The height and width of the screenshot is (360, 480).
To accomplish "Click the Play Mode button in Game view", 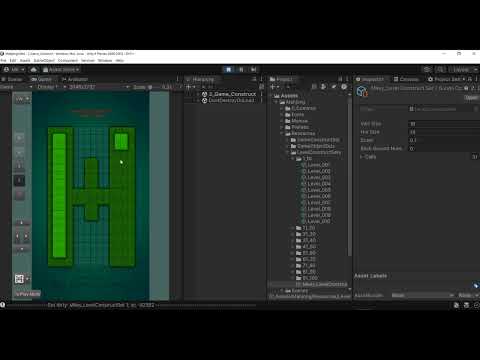I will click(28, 294).
